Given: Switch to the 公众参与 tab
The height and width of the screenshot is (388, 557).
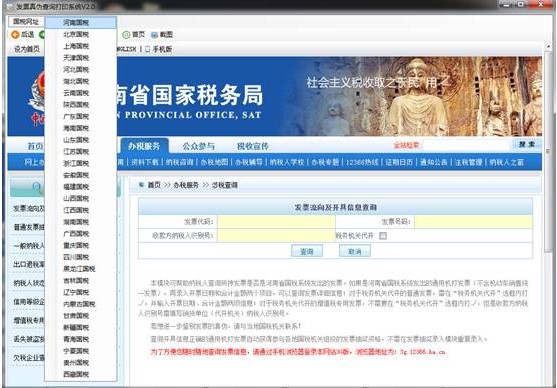Looking at the screenshot, I should [x=199, y=146].
